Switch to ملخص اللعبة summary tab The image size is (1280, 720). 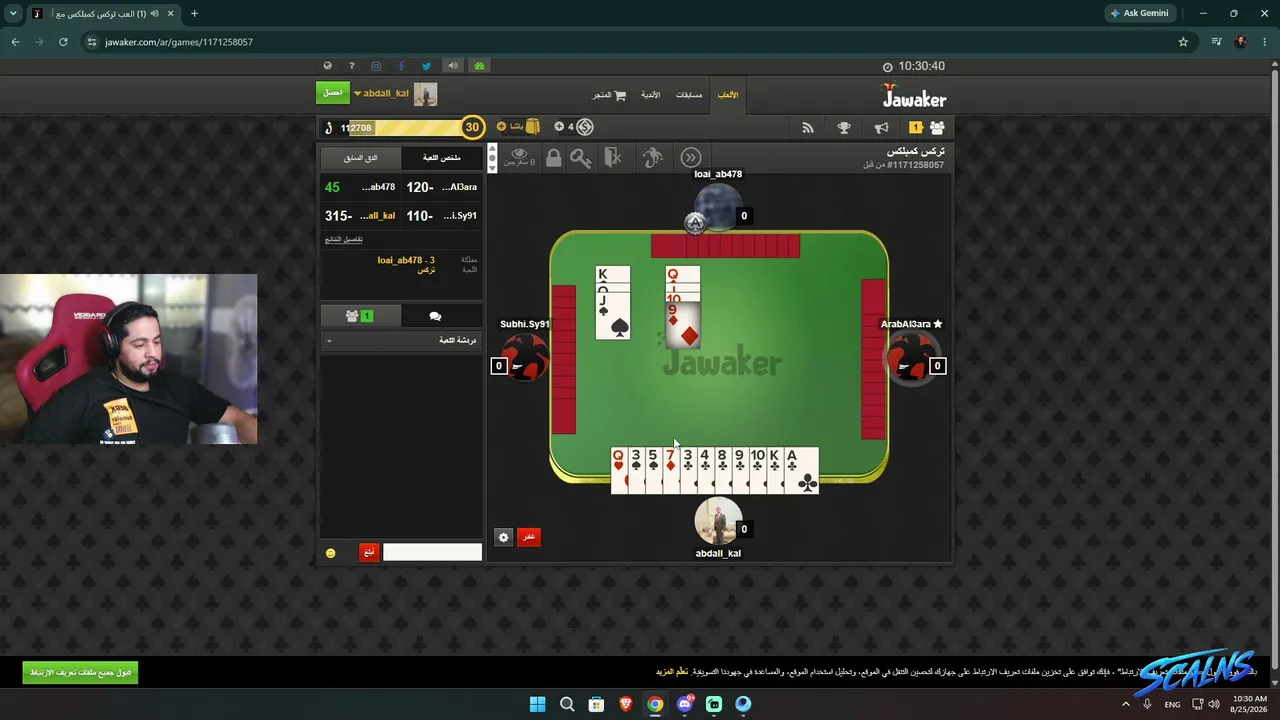442,158
